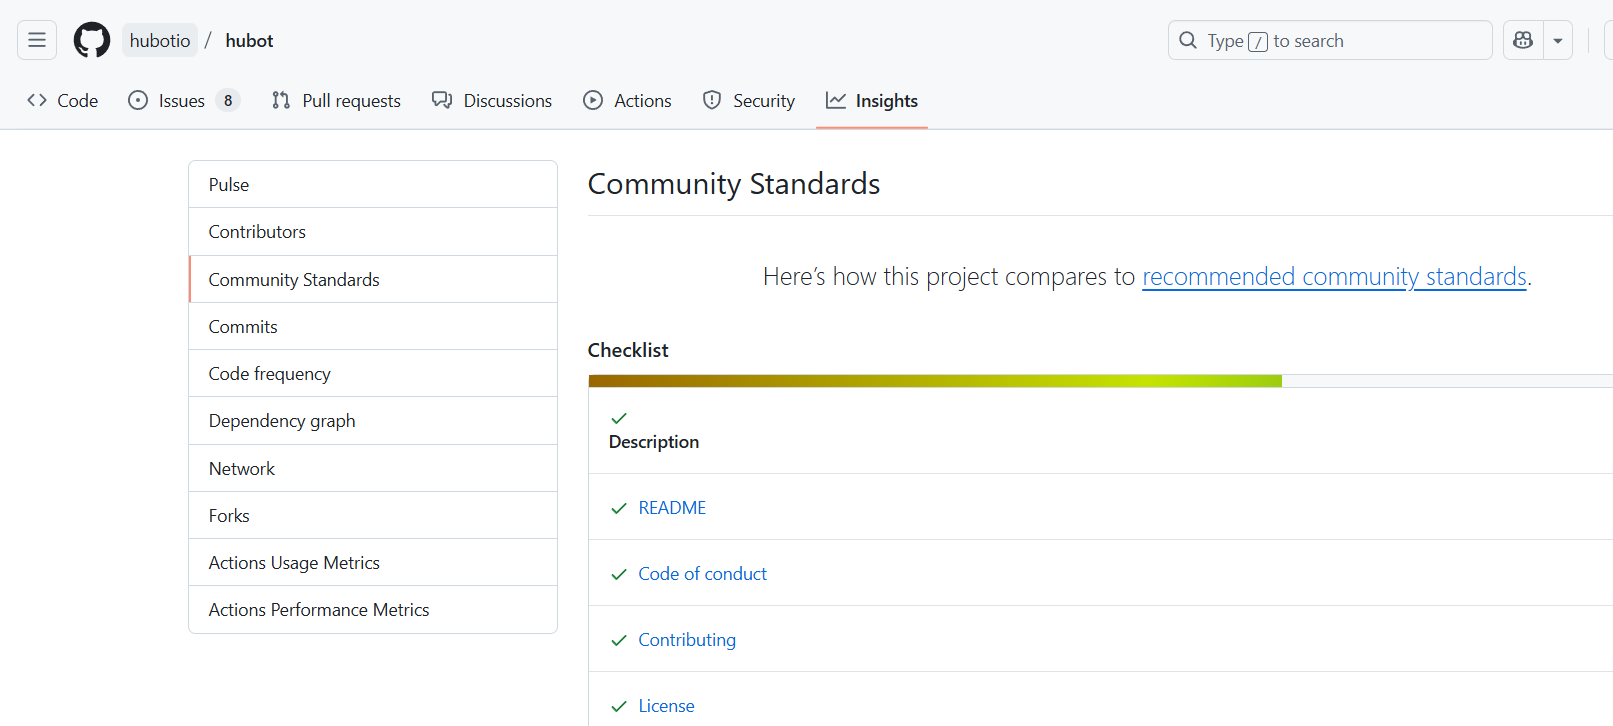Open the hamburger navigation menu
Viewport: 1613px width, 726px height.
click(37, 40)
